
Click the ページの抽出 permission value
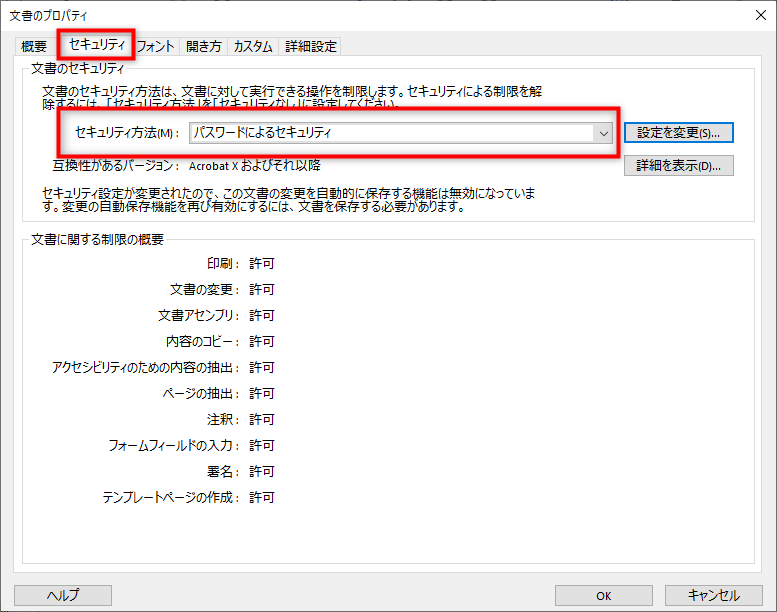pyautogui.click(x=261, y=394)
